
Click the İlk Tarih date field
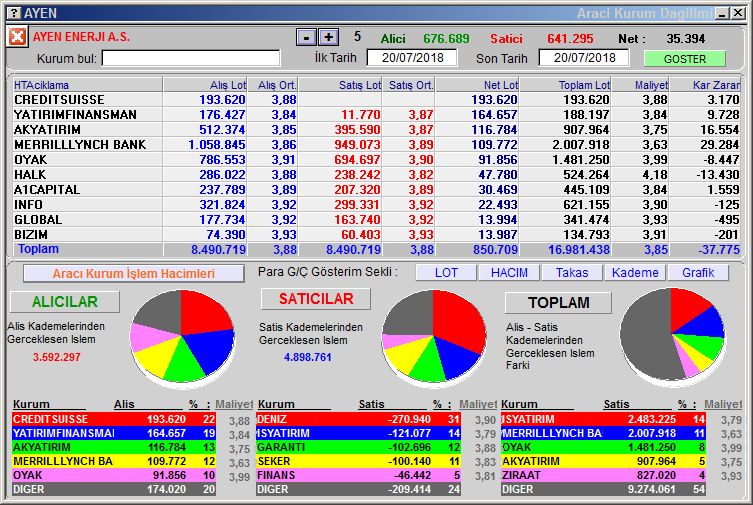click(412, 58)
